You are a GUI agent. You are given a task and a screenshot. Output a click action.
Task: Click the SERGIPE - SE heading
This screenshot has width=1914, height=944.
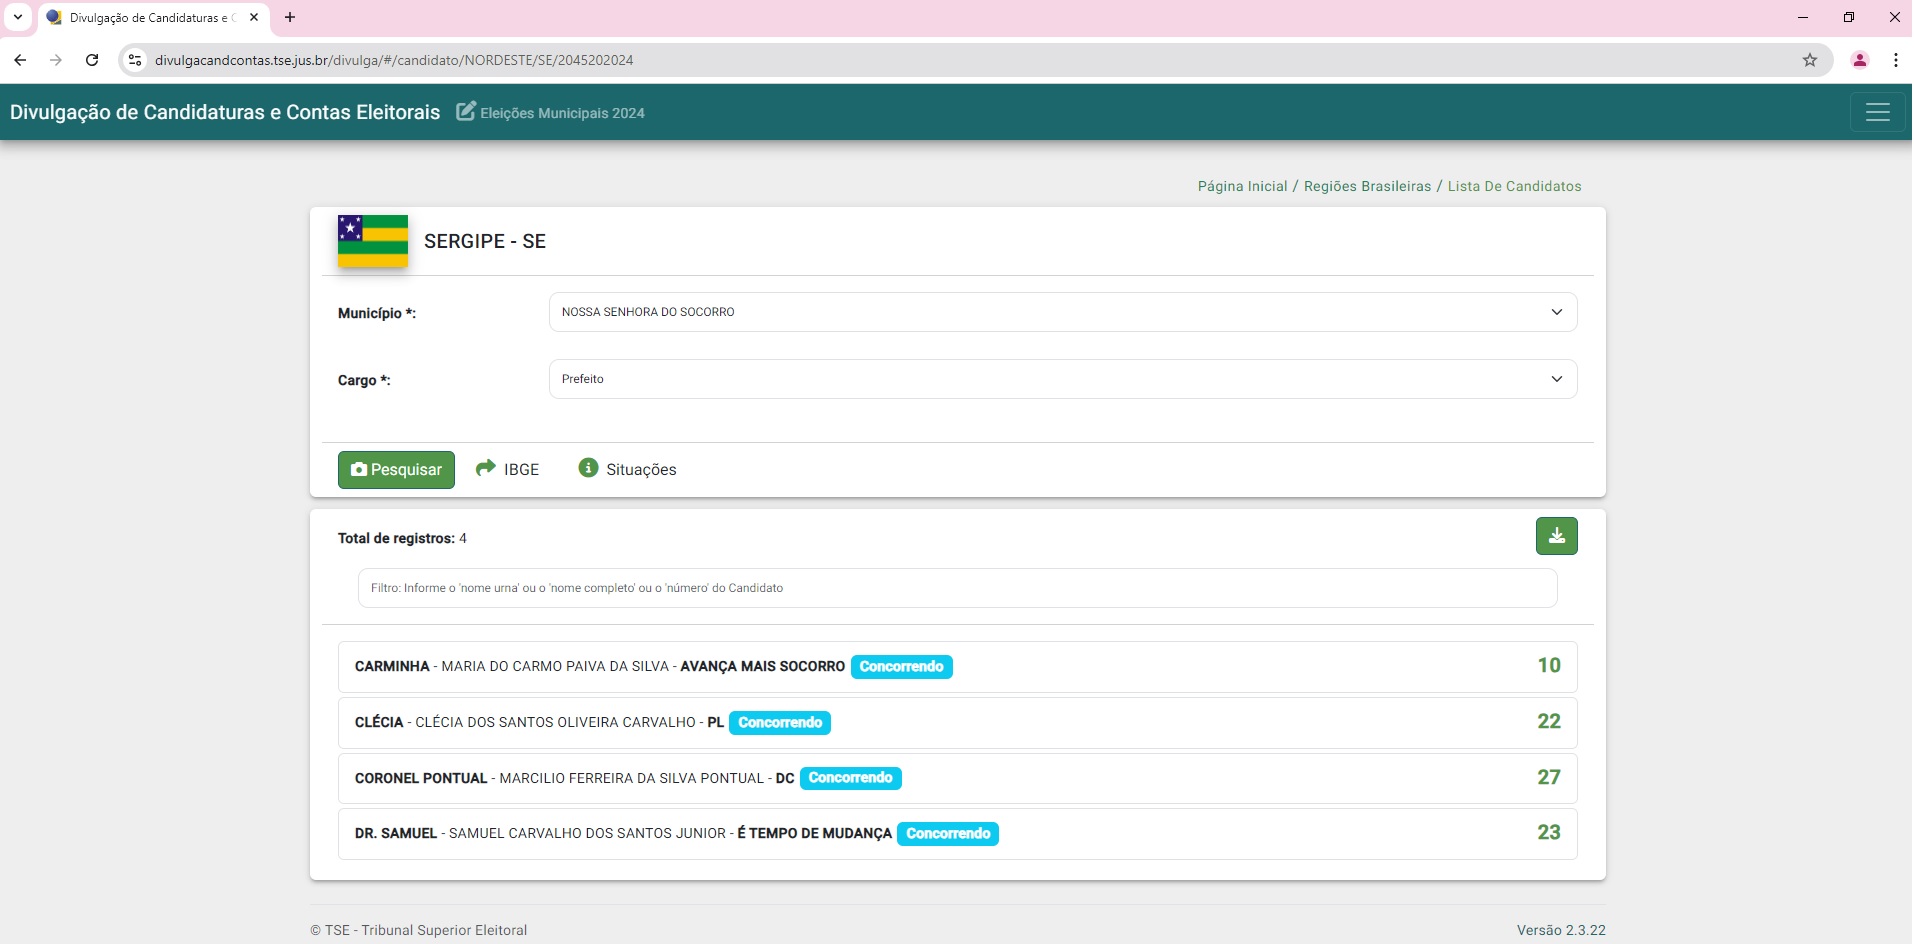(485, 241)
